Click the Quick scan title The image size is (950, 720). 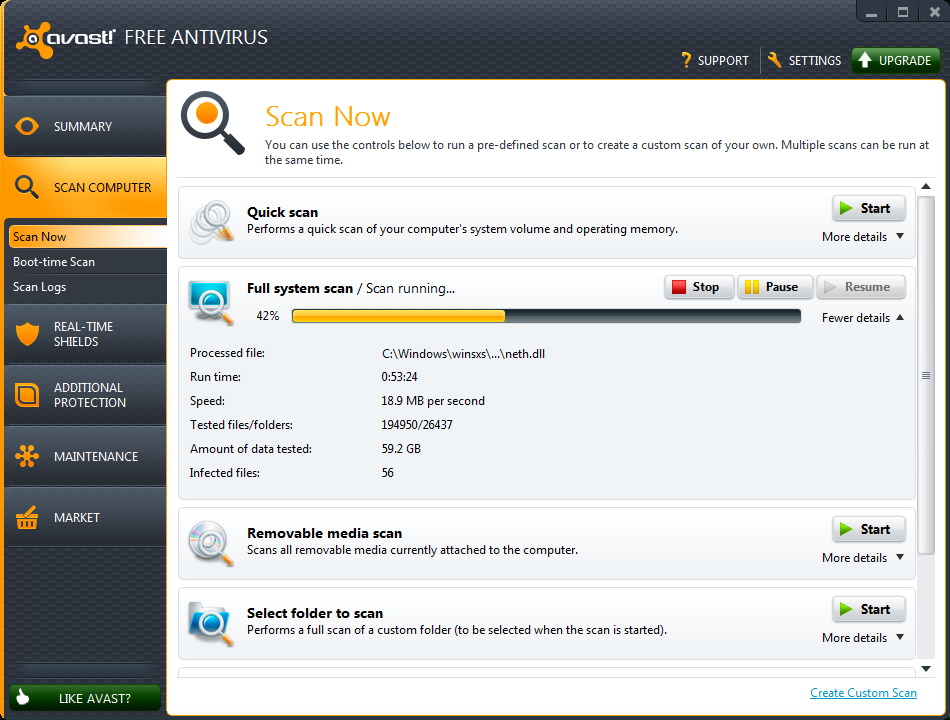(282, 212)
